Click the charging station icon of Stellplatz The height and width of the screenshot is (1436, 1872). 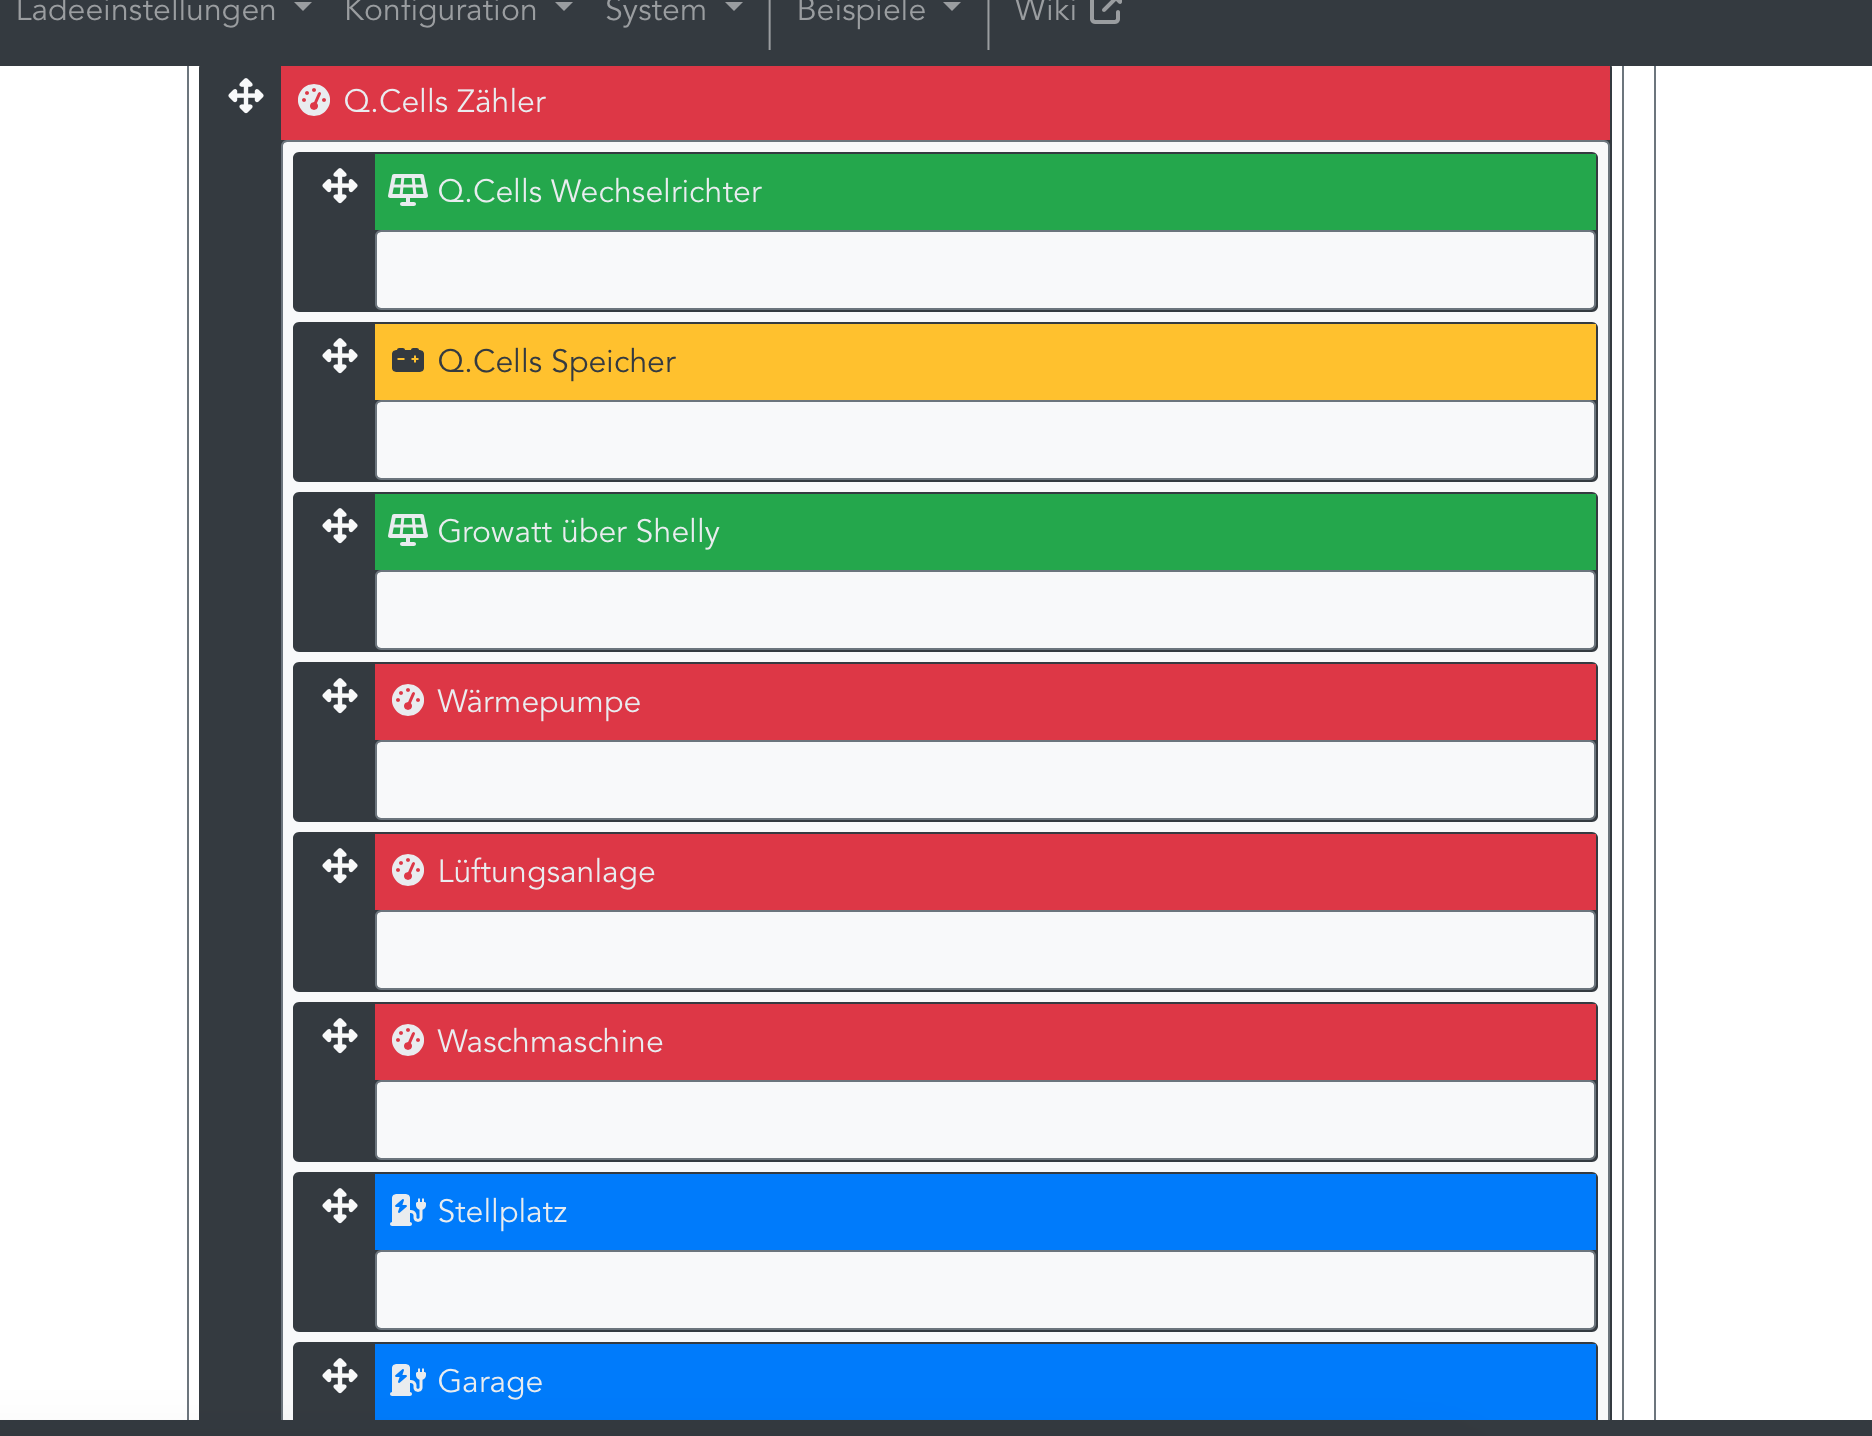click(408, 1210)
